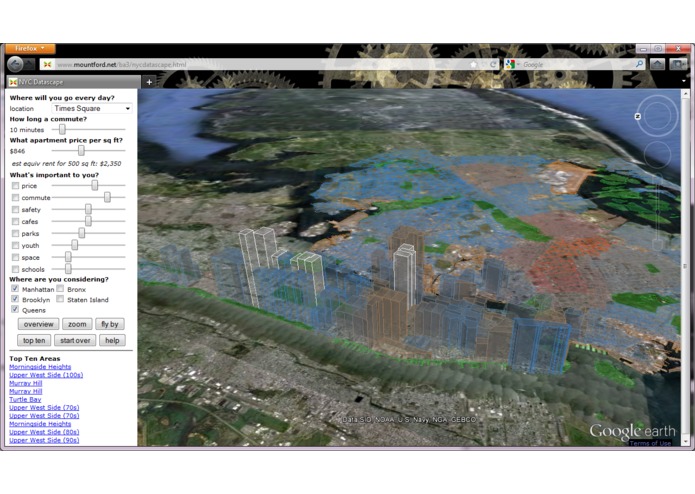
Task: Check the Bronx borough checkbox
Action: click(x=60, y=289)
